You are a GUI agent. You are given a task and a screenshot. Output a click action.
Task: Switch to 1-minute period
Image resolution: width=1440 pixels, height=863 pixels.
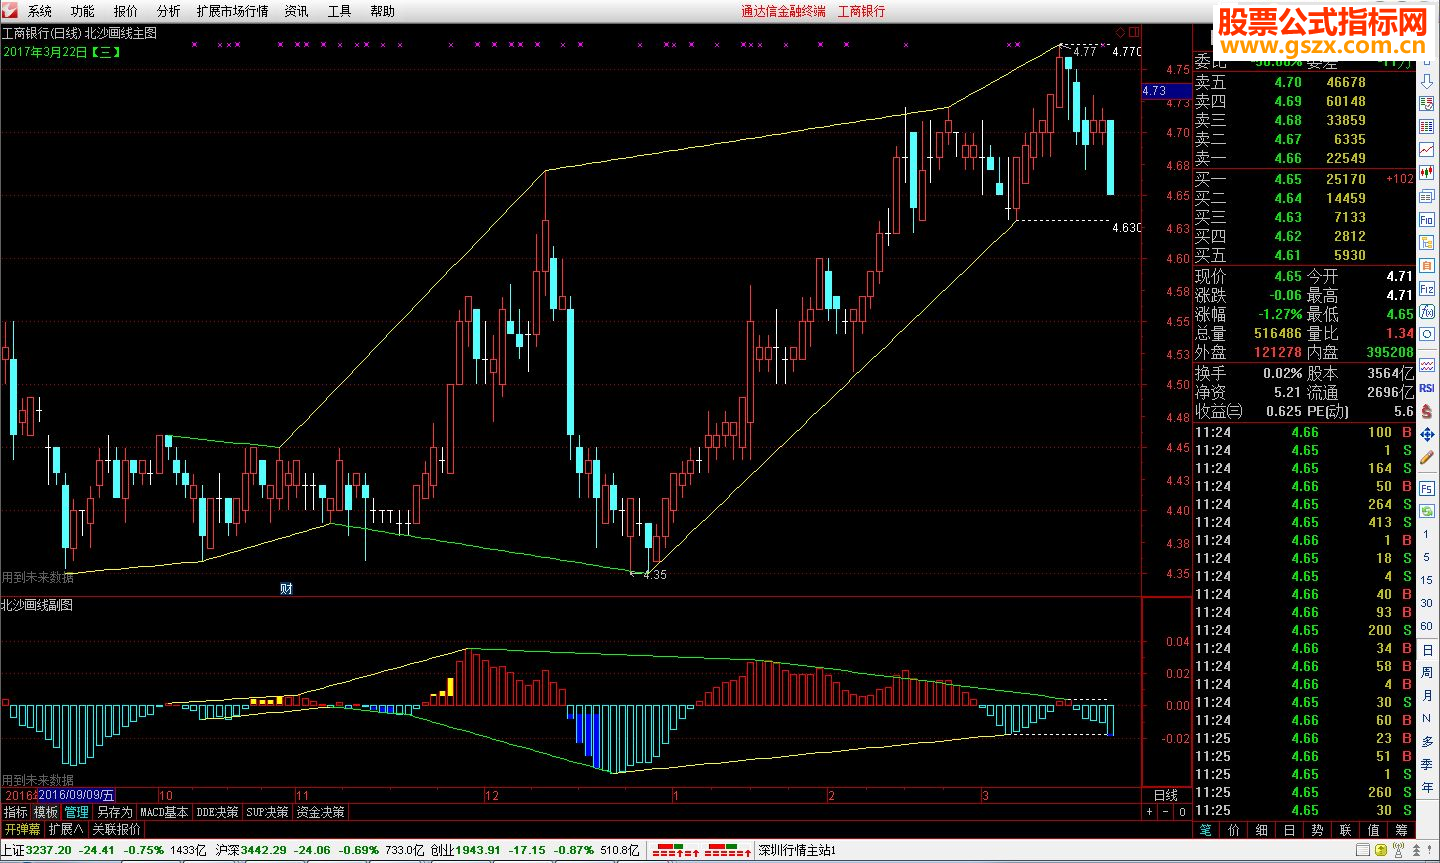[1427, 534]
